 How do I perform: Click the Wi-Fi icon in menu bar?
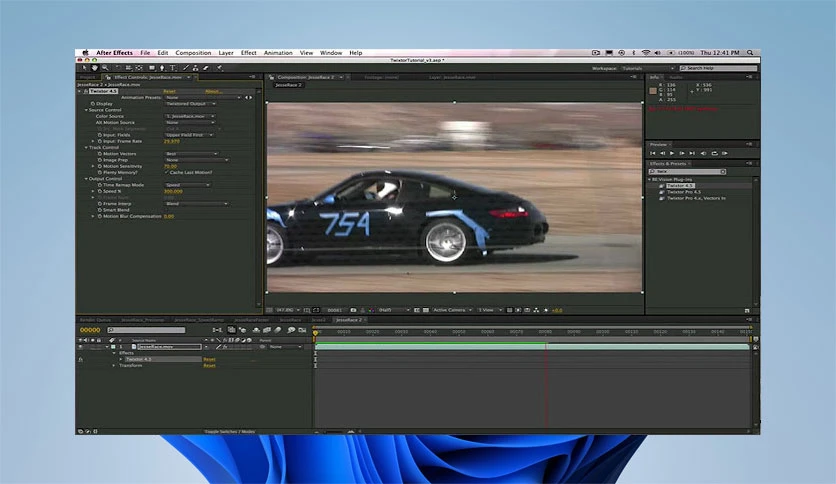[646, 53]
